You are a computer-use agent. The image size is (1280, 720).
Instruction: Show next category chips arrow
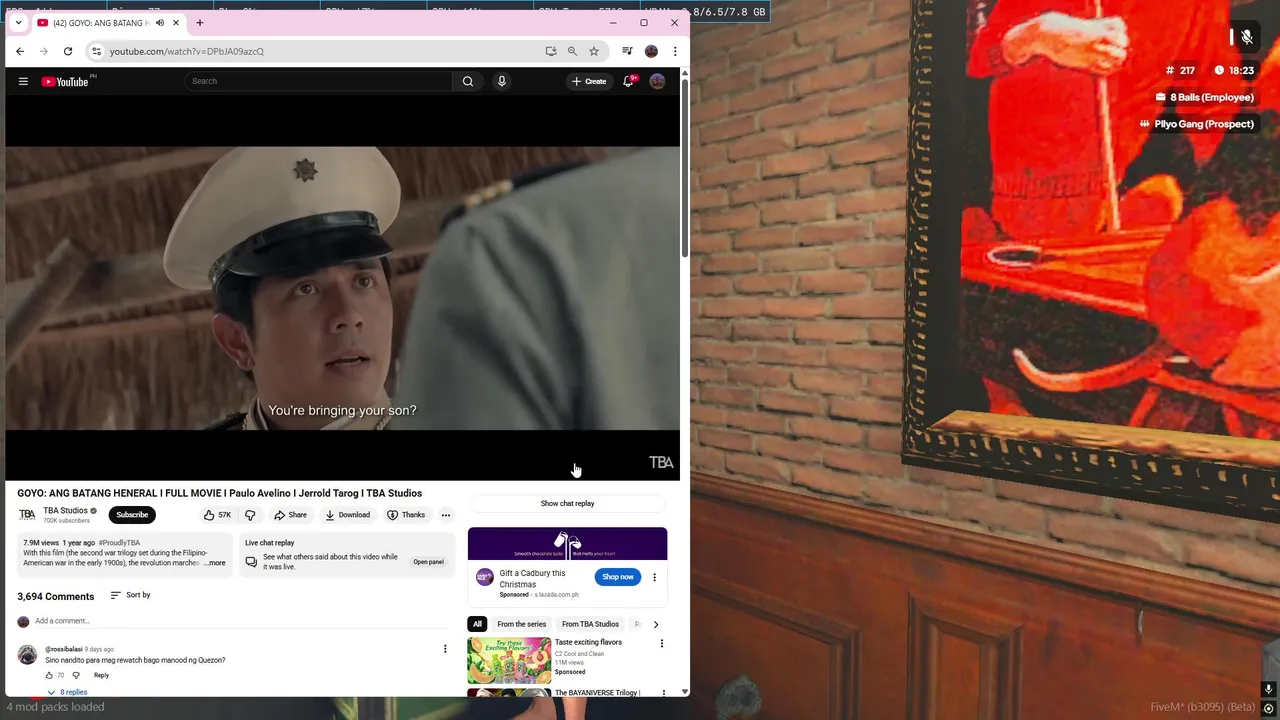tap(656, 624)
